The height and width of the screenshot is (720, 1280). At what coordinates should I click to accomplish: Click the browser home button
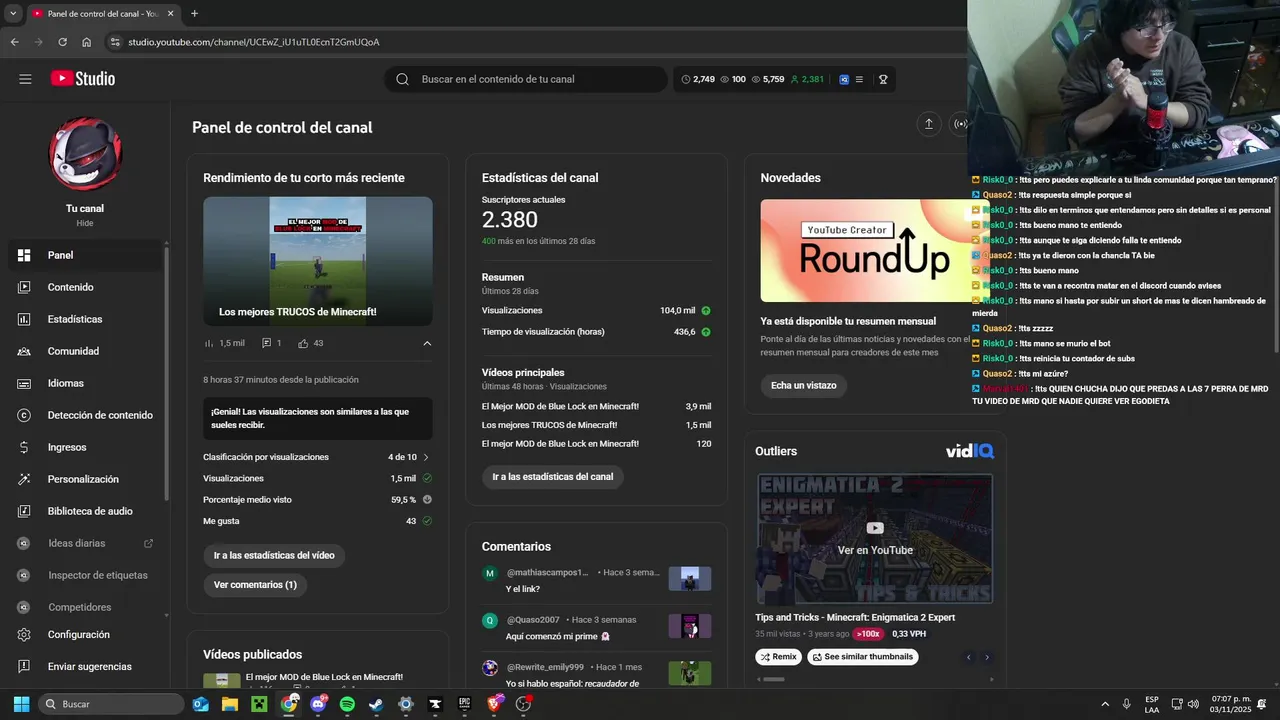pyautogui.click(x=87, y=42)
